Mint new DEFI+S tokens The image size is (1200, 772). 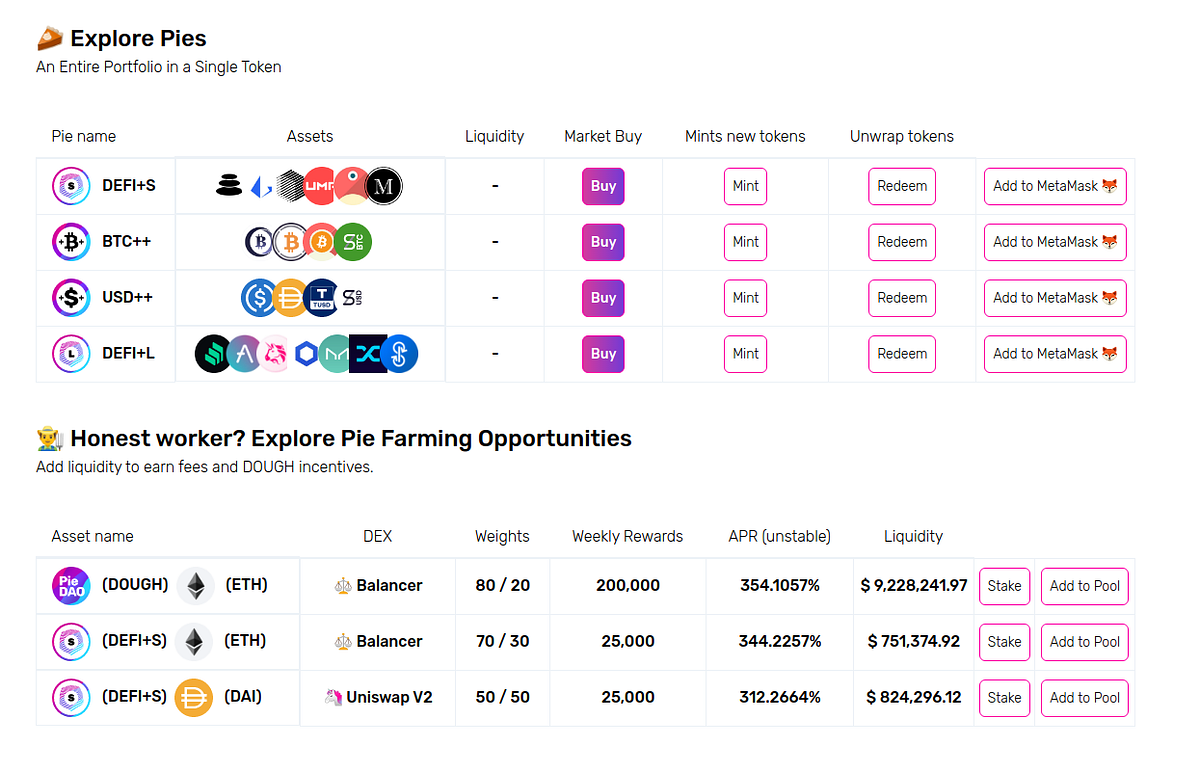coord(746,186)
